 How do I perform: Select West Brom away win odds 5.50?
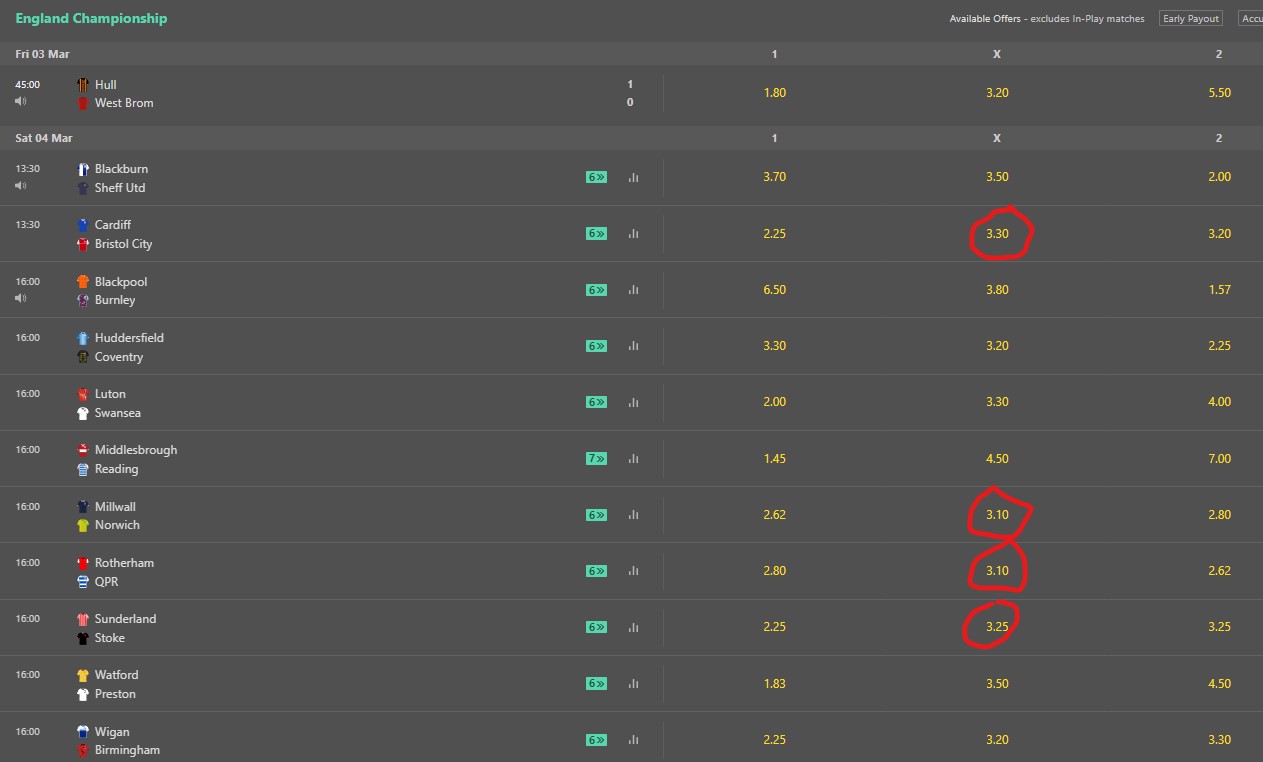pyautogui.click(x=1219, y=93)
